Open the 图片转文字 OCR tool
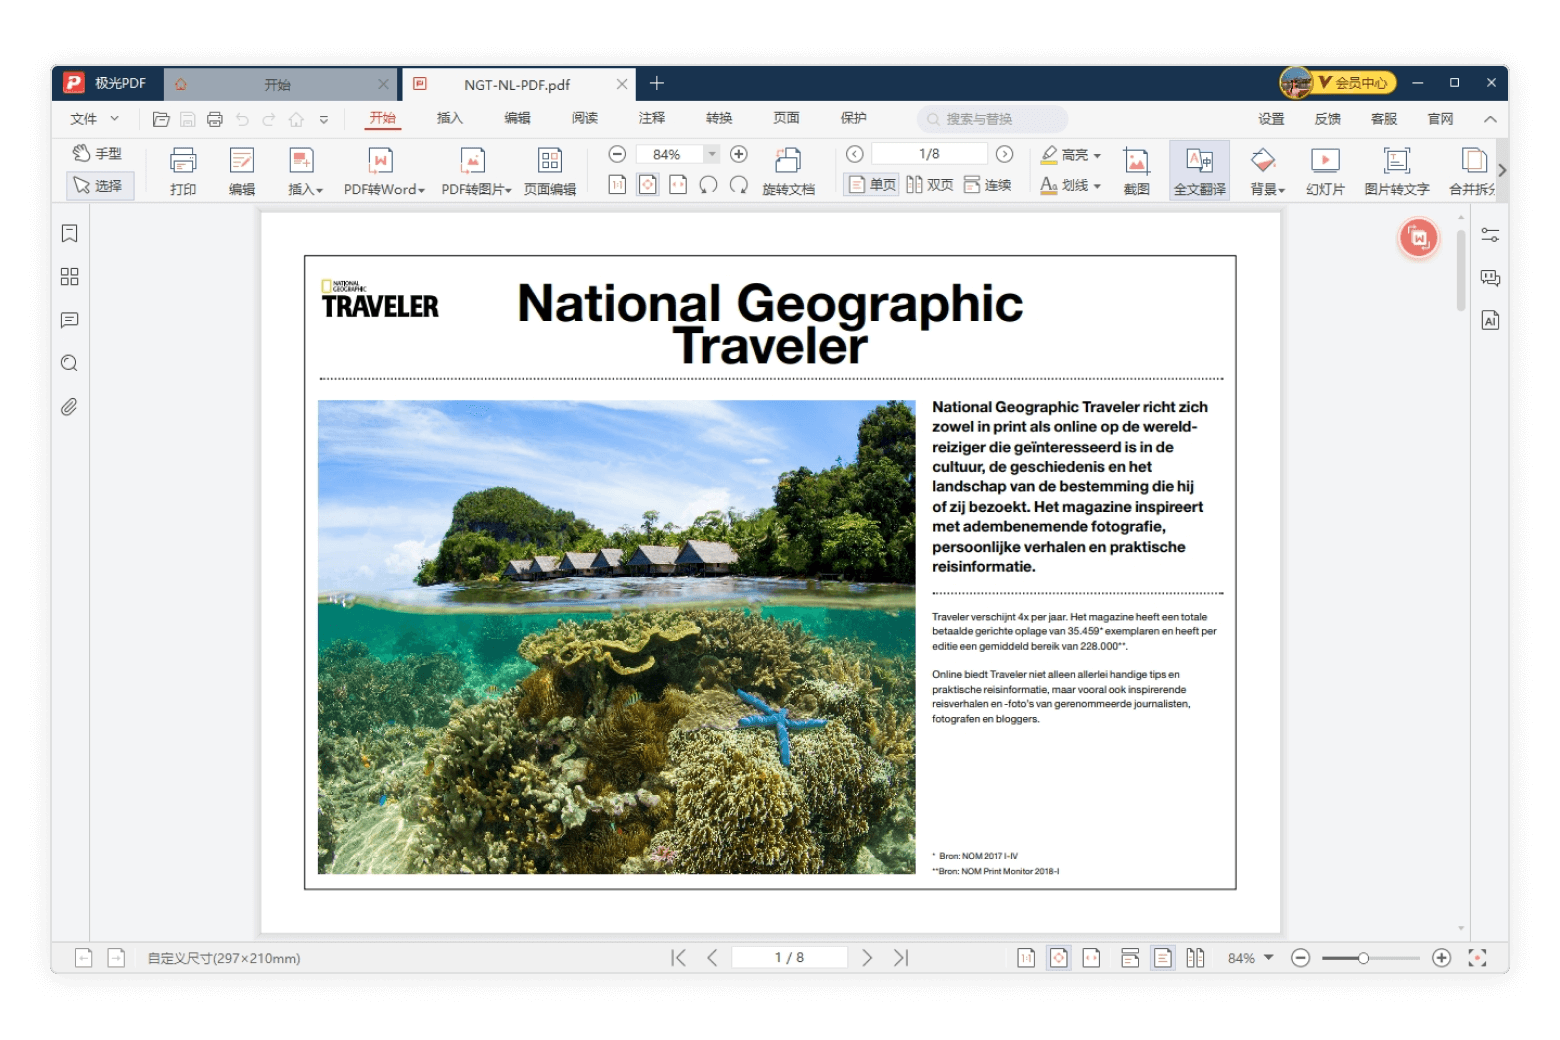Screen dimensions: 1560x1040 point(1397,171)
